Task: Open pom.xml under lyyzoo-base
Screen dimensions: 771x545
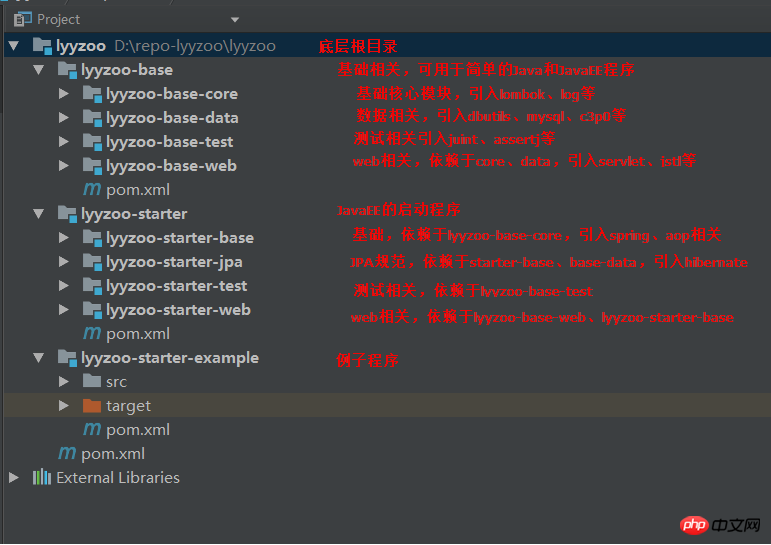Action: [x=138, y=190]
